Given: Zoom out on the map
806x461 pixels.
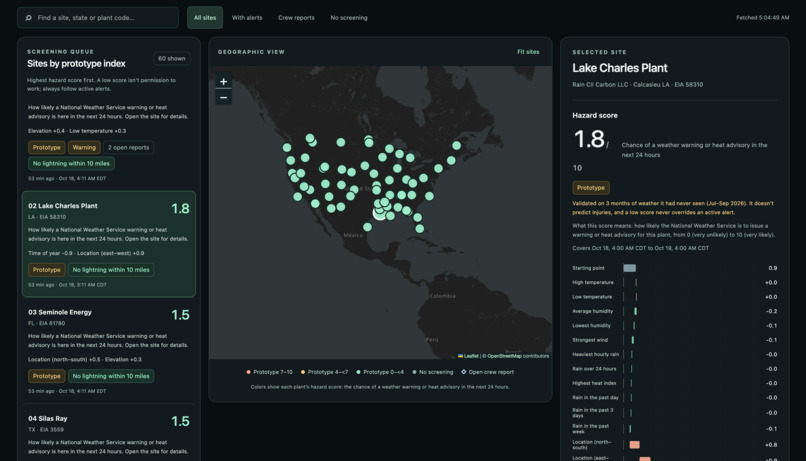Looking at the screenshot, I should point(223,97).
